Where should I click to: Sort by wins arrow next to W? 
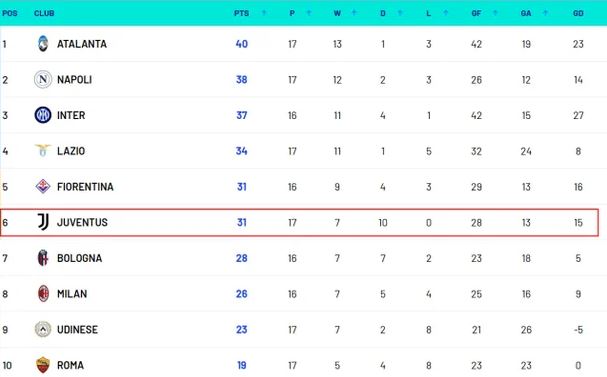coord(354,13)
